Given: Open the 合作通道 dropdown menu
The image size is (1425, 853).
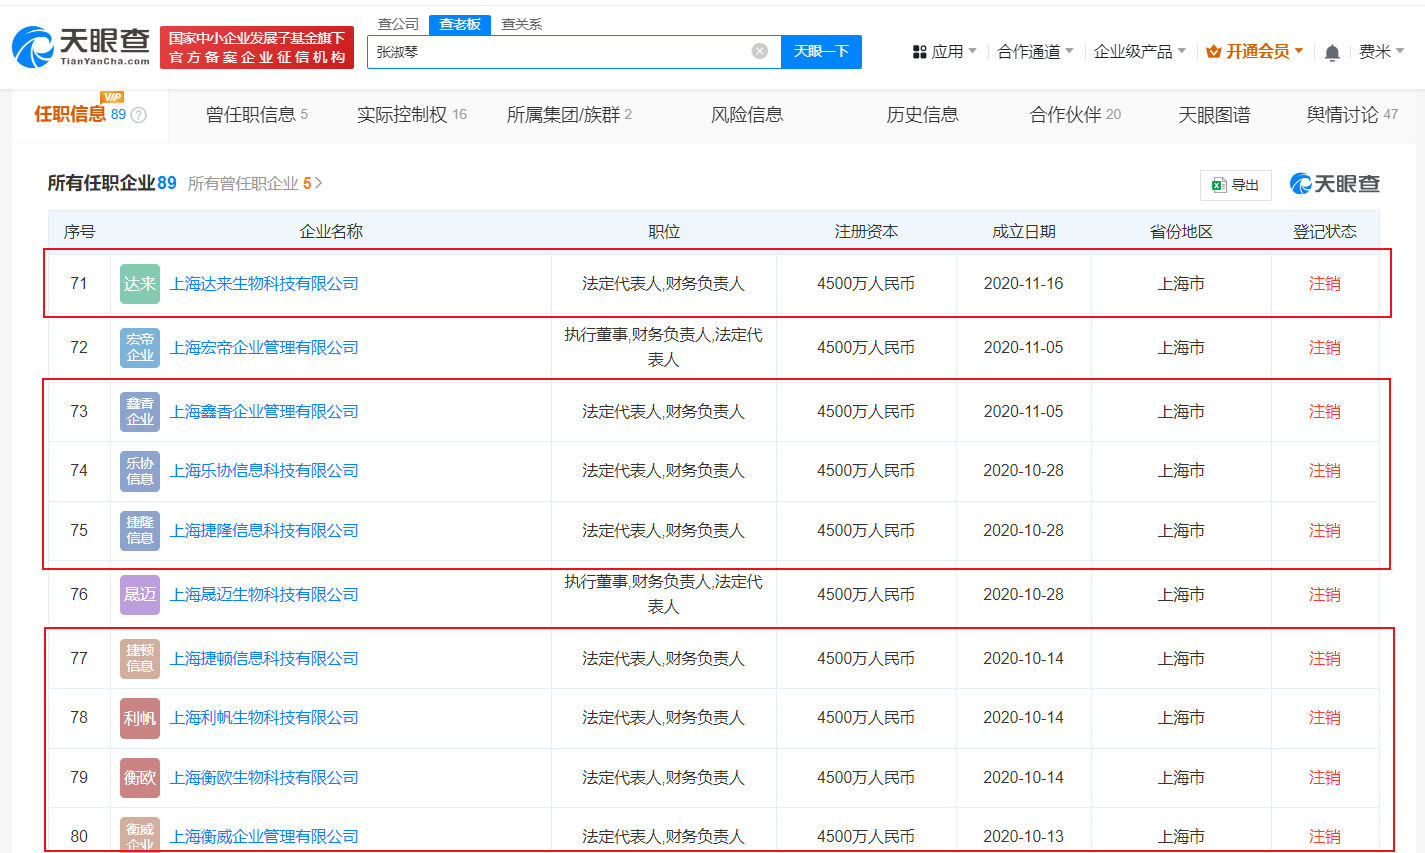Looking at the screenshot, I should click(1036, 51).
